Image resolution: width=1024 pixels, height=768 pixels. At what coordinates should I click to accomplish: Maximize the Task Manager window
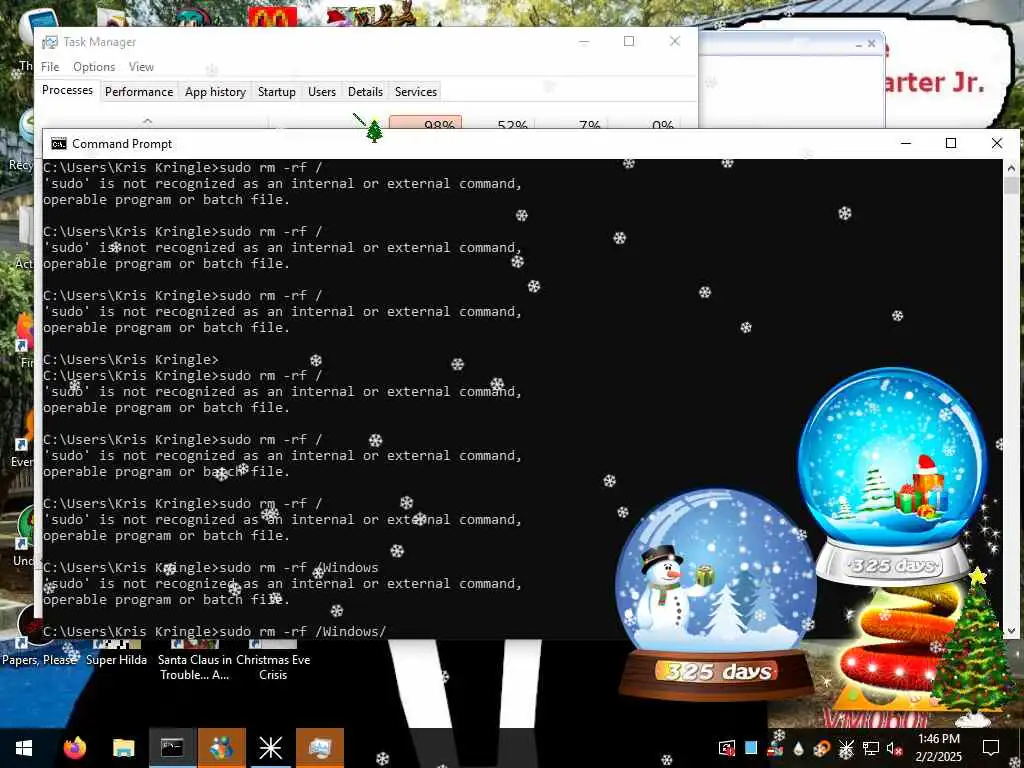click(629, 42)
